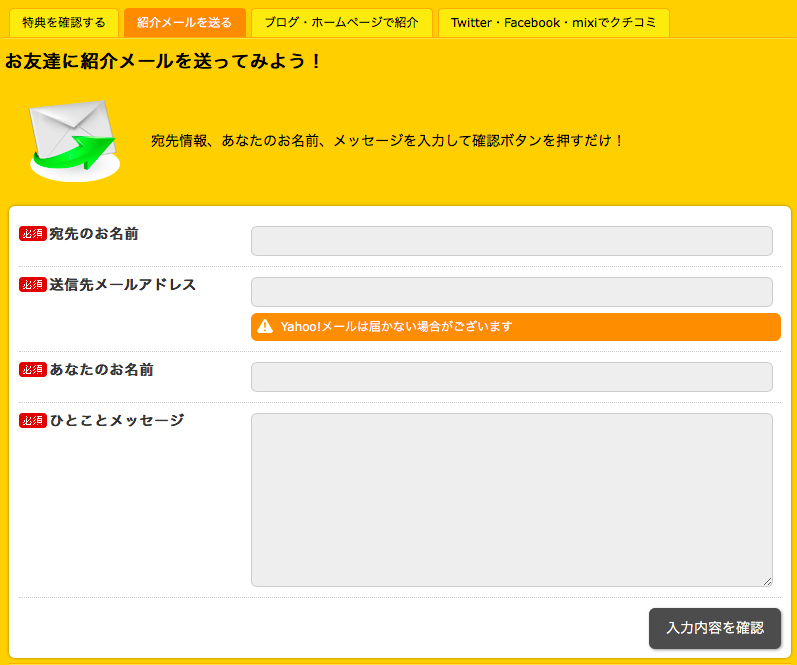Viewport: 797px width, 665px height.
Task: Click the label 宛先のお名前
Action: 94,234
